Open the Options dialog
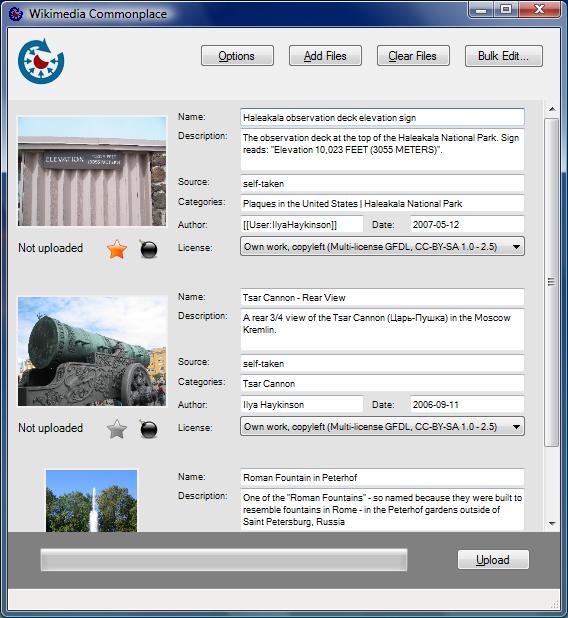 click(237, 56)
